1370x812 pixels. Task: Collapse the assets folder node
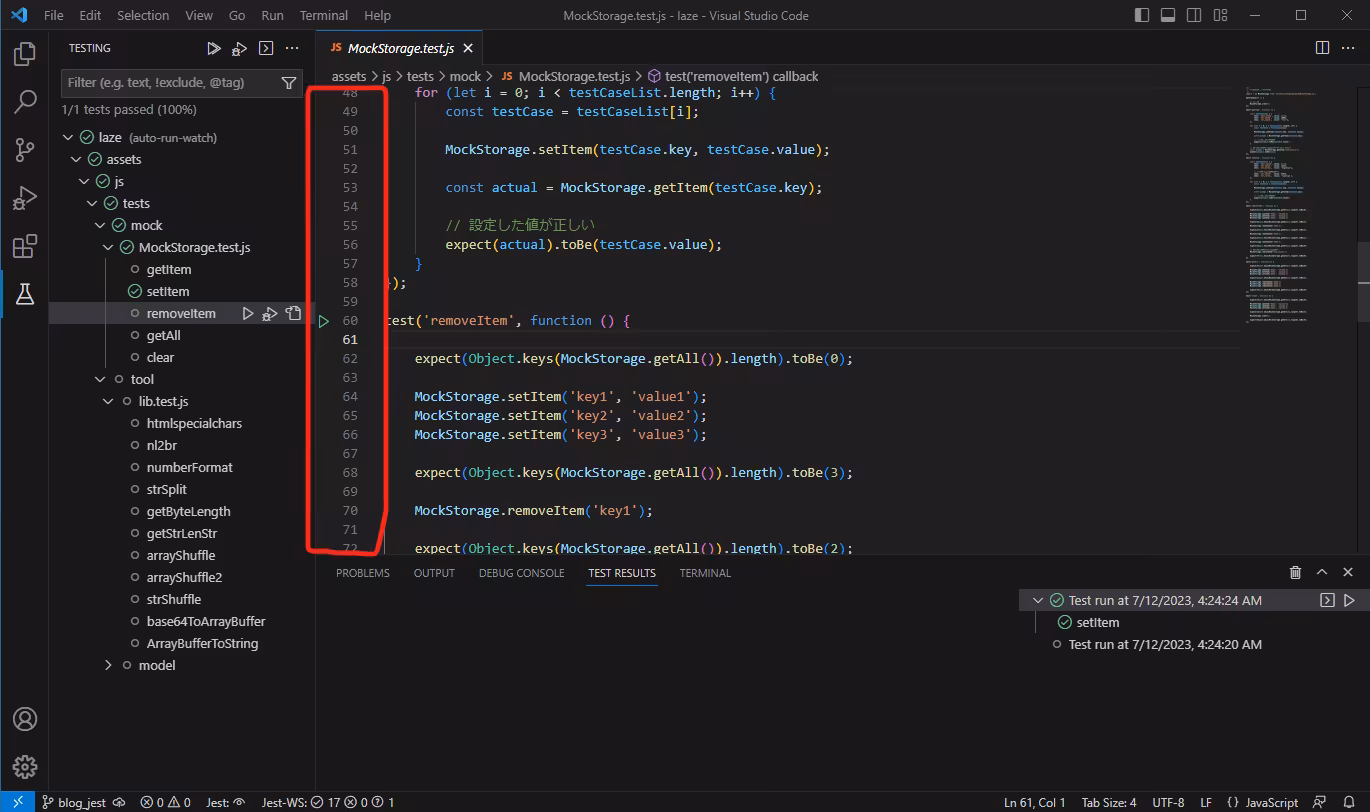[76, 159]
